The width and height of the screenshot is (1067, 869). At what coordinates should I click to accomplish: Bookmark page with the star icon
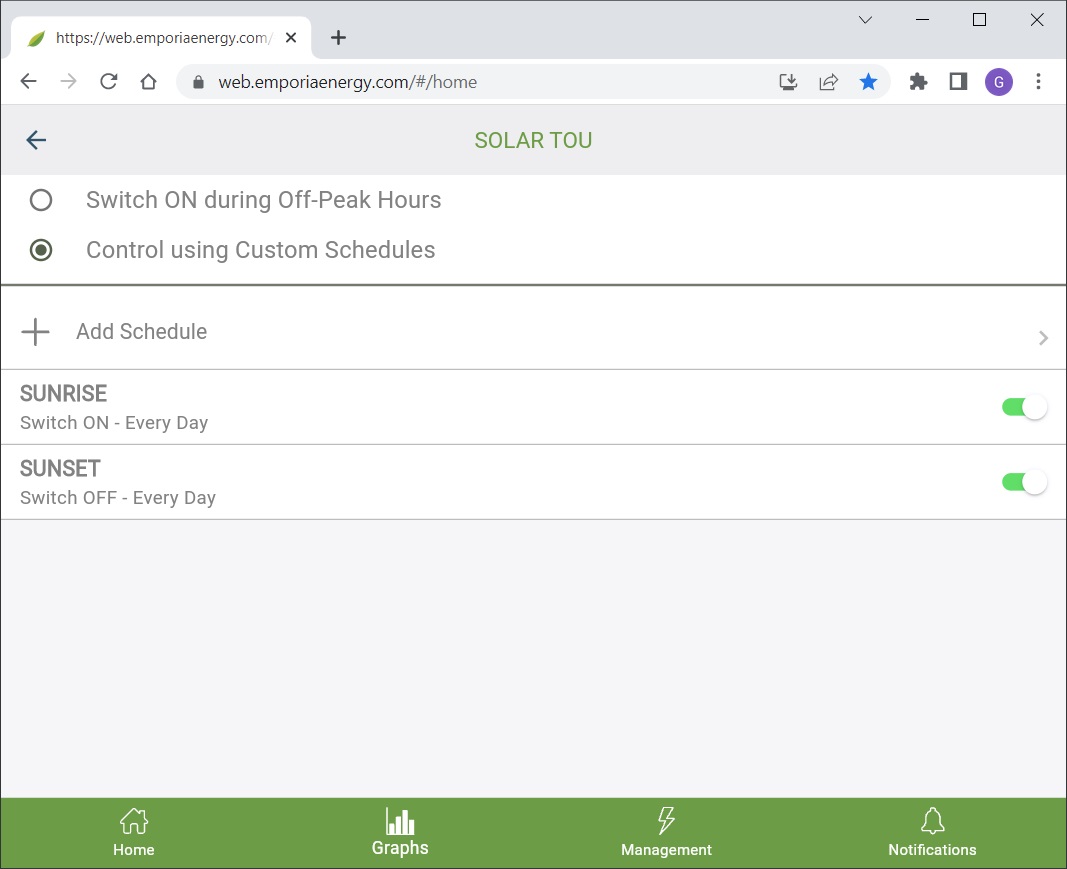868,82
